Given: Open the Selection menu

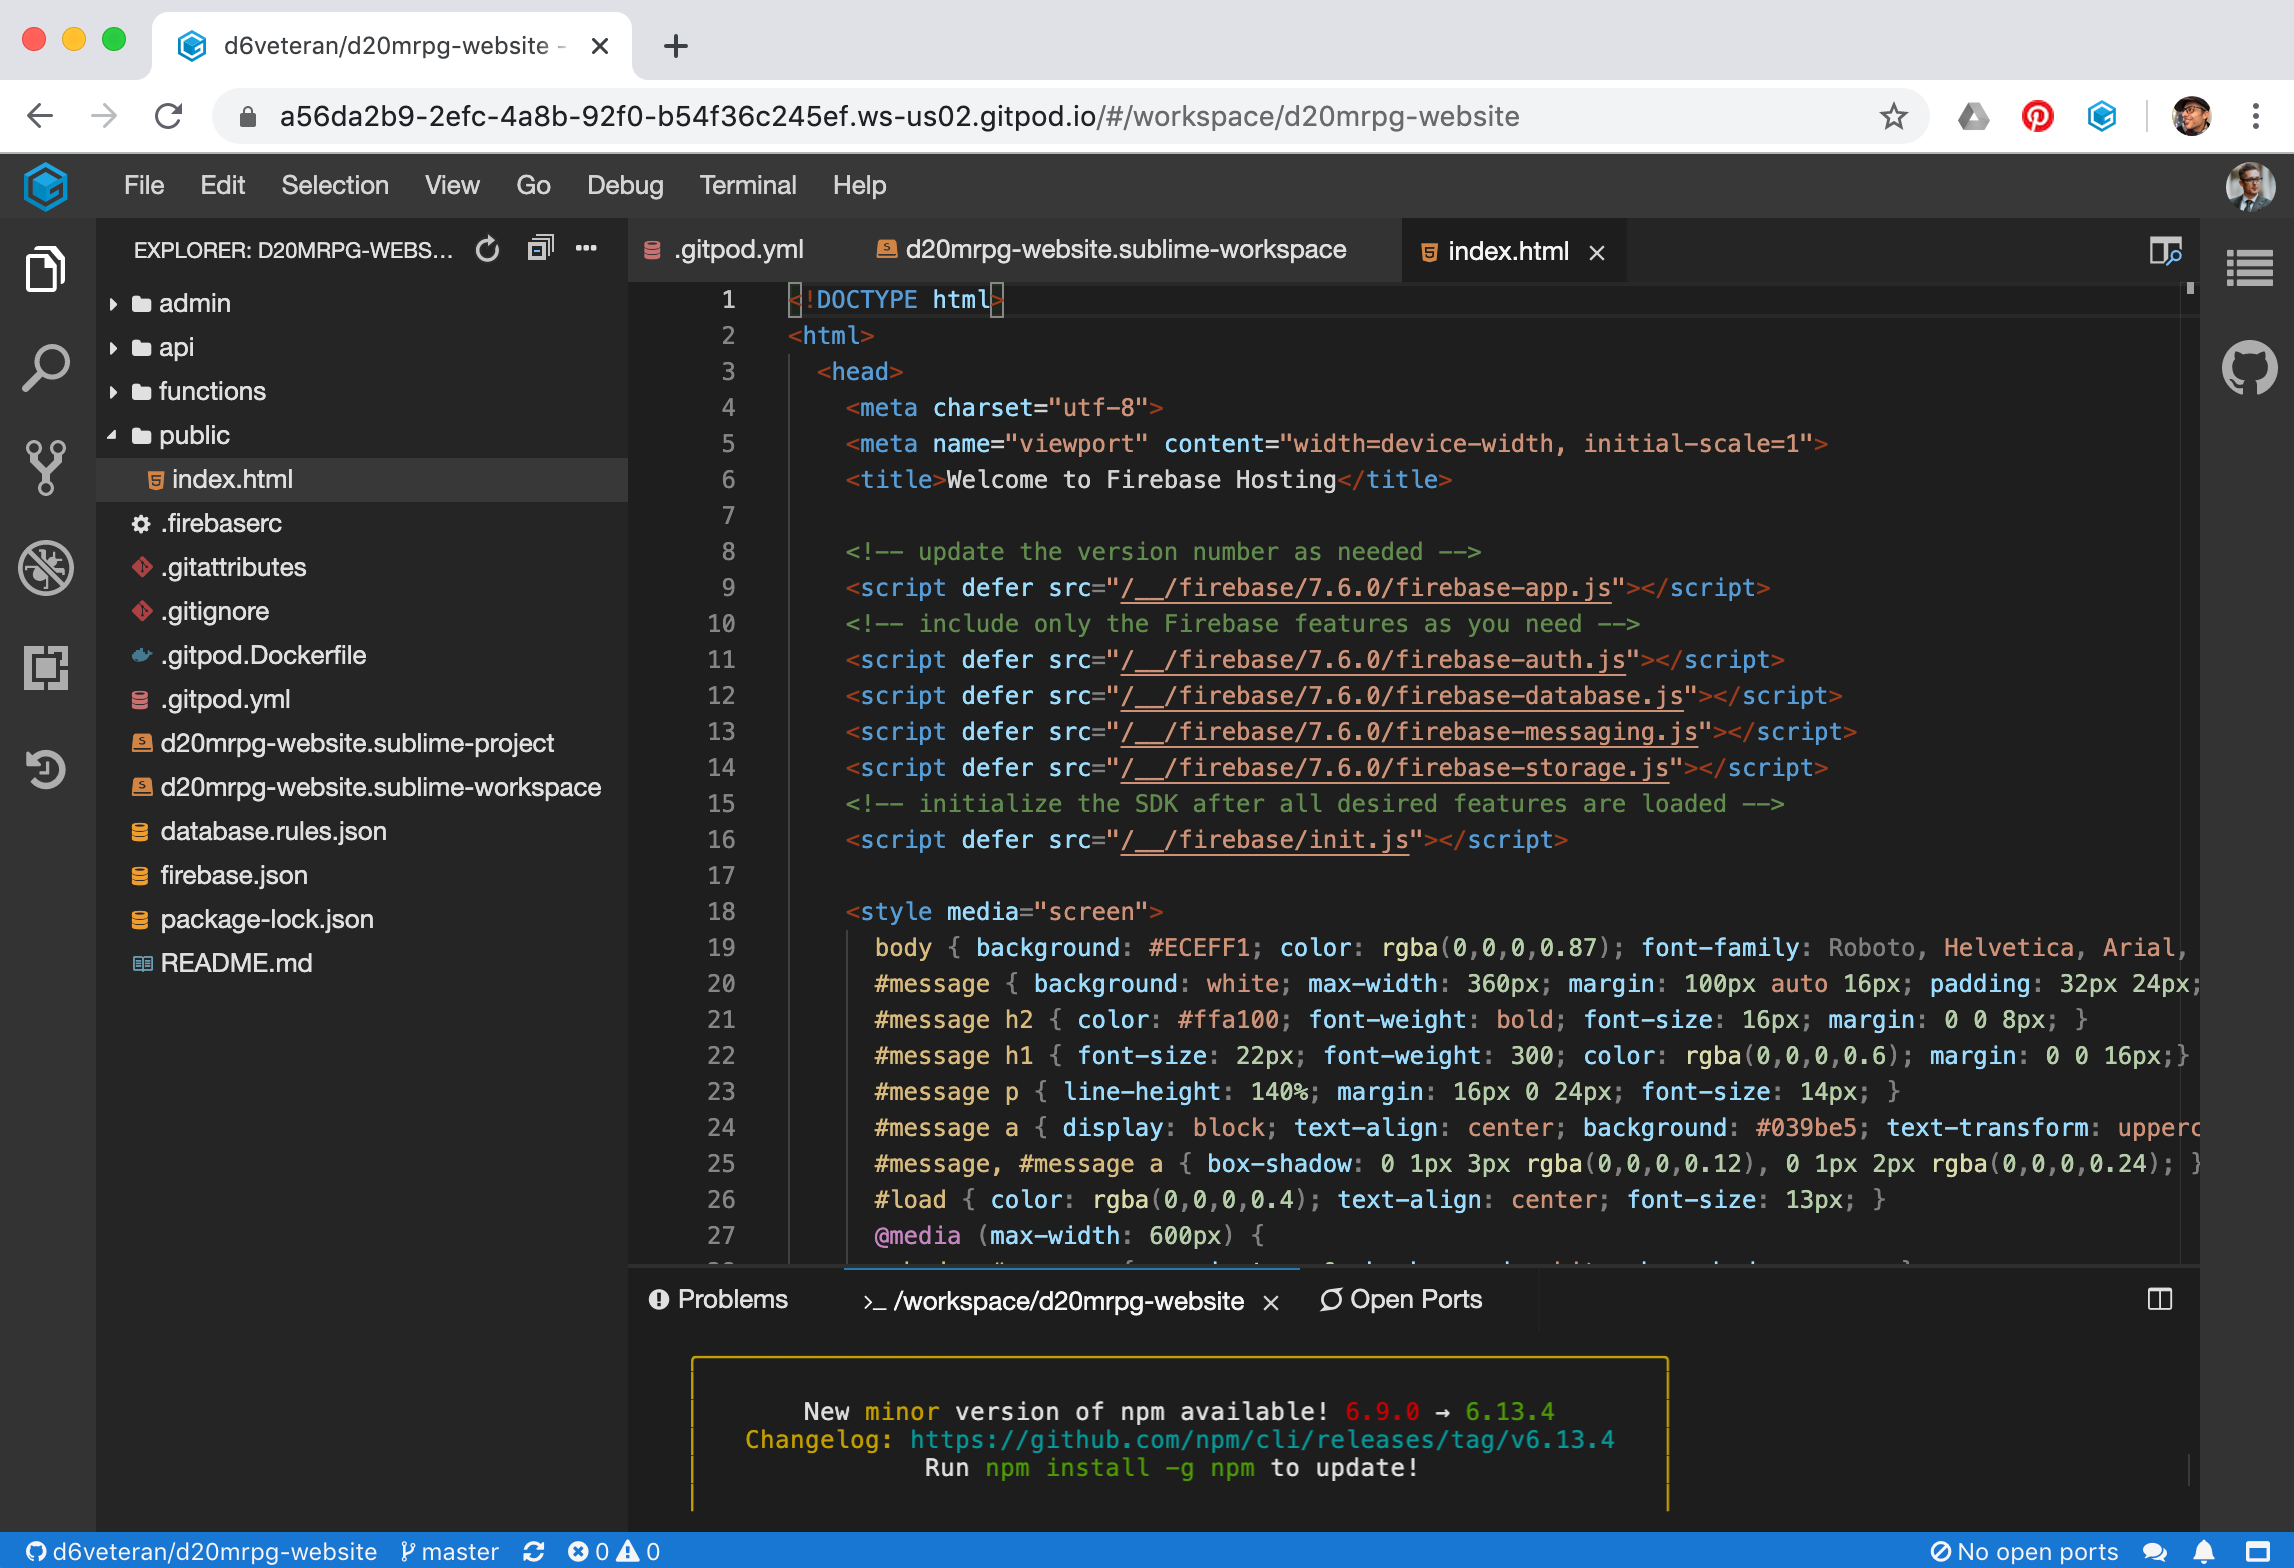Looking at the screenshot, I should point(335,185).
